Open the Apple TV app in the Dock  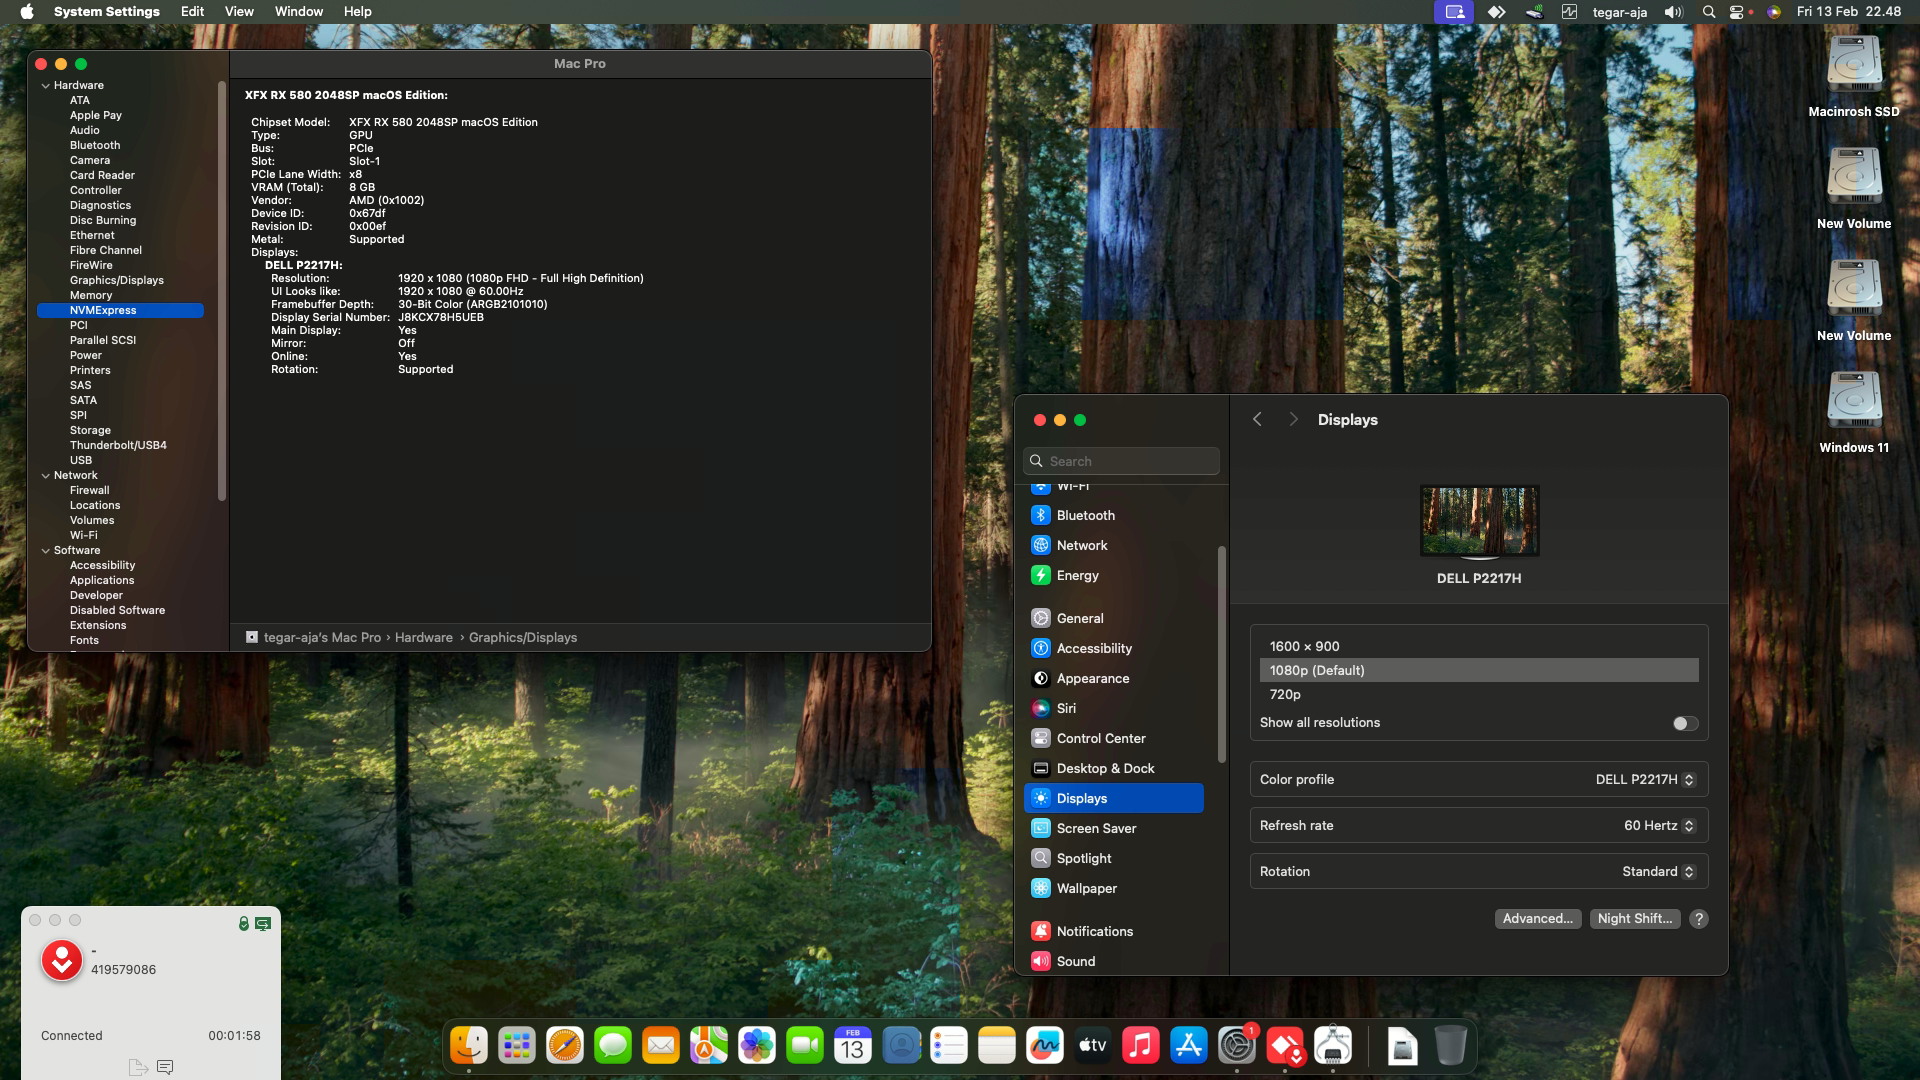tap(1093, 1046)
